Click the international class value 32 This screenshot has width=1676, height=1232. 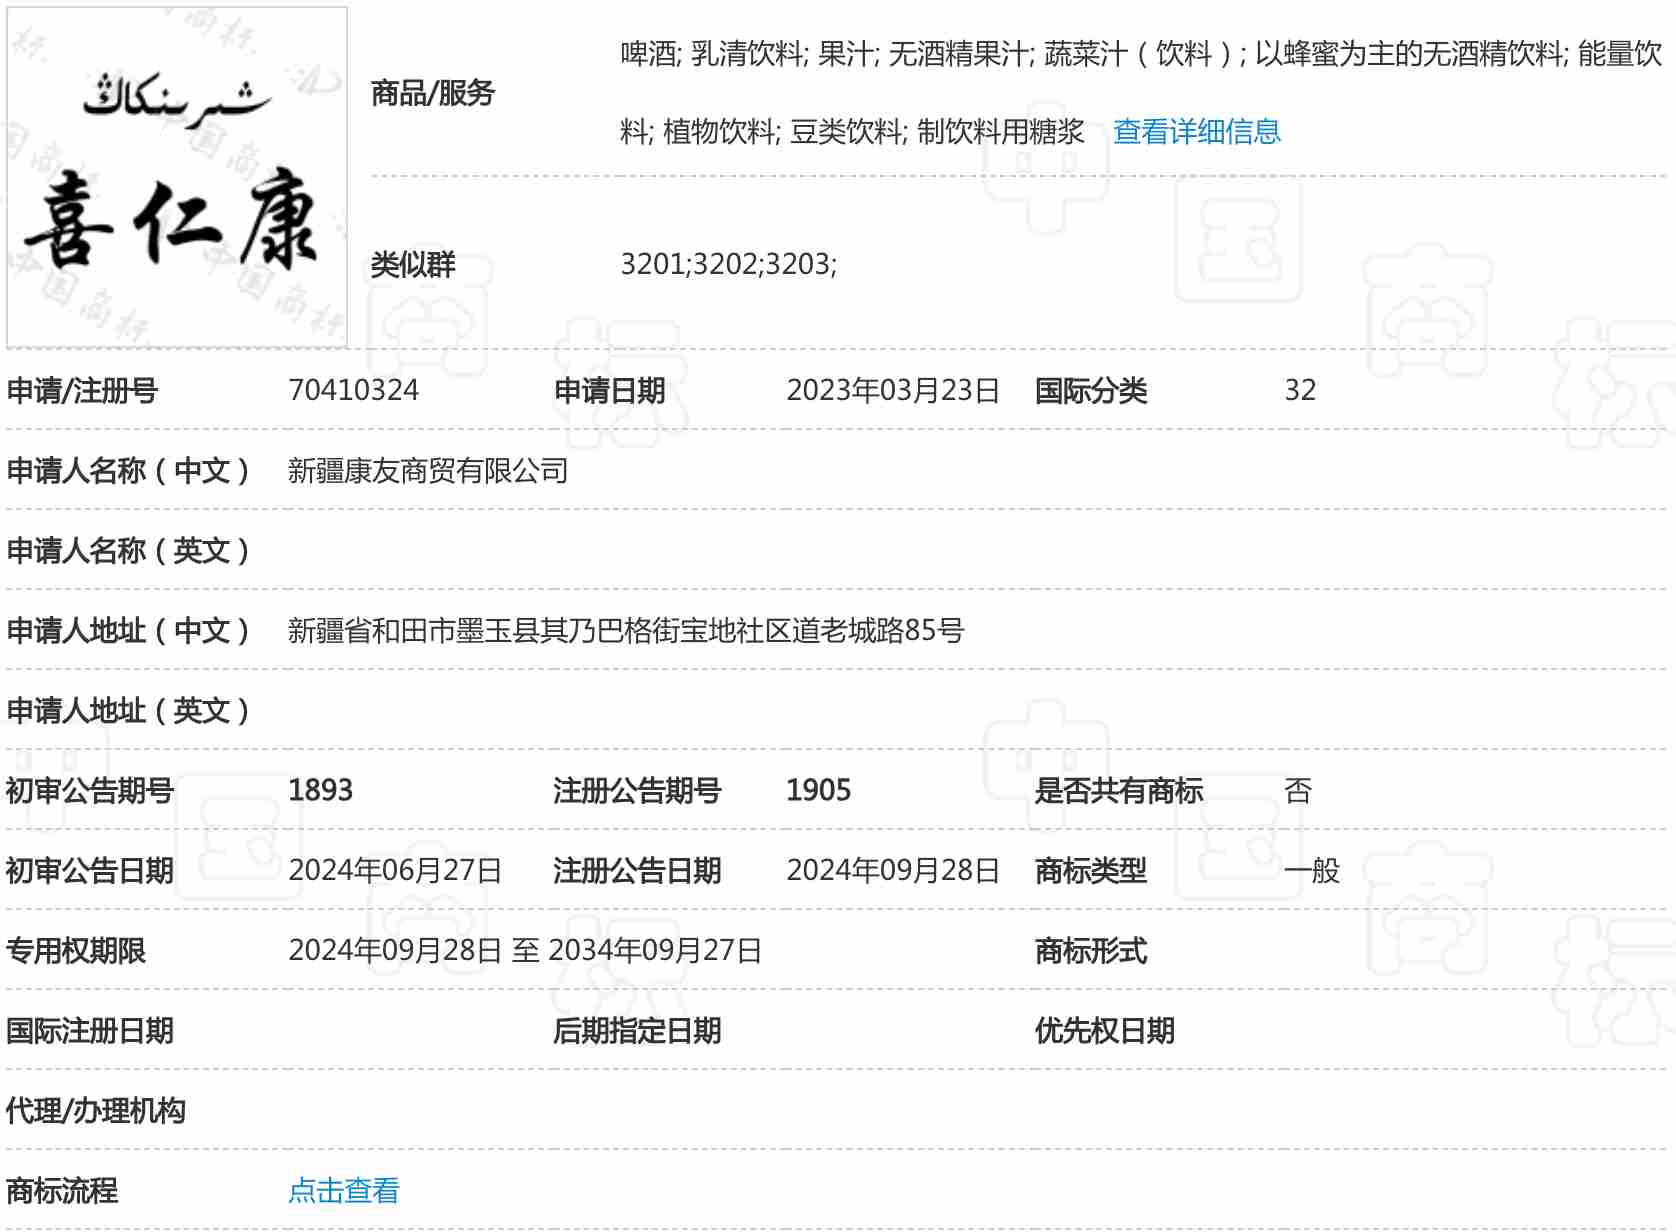click(x=1299, y=390)
